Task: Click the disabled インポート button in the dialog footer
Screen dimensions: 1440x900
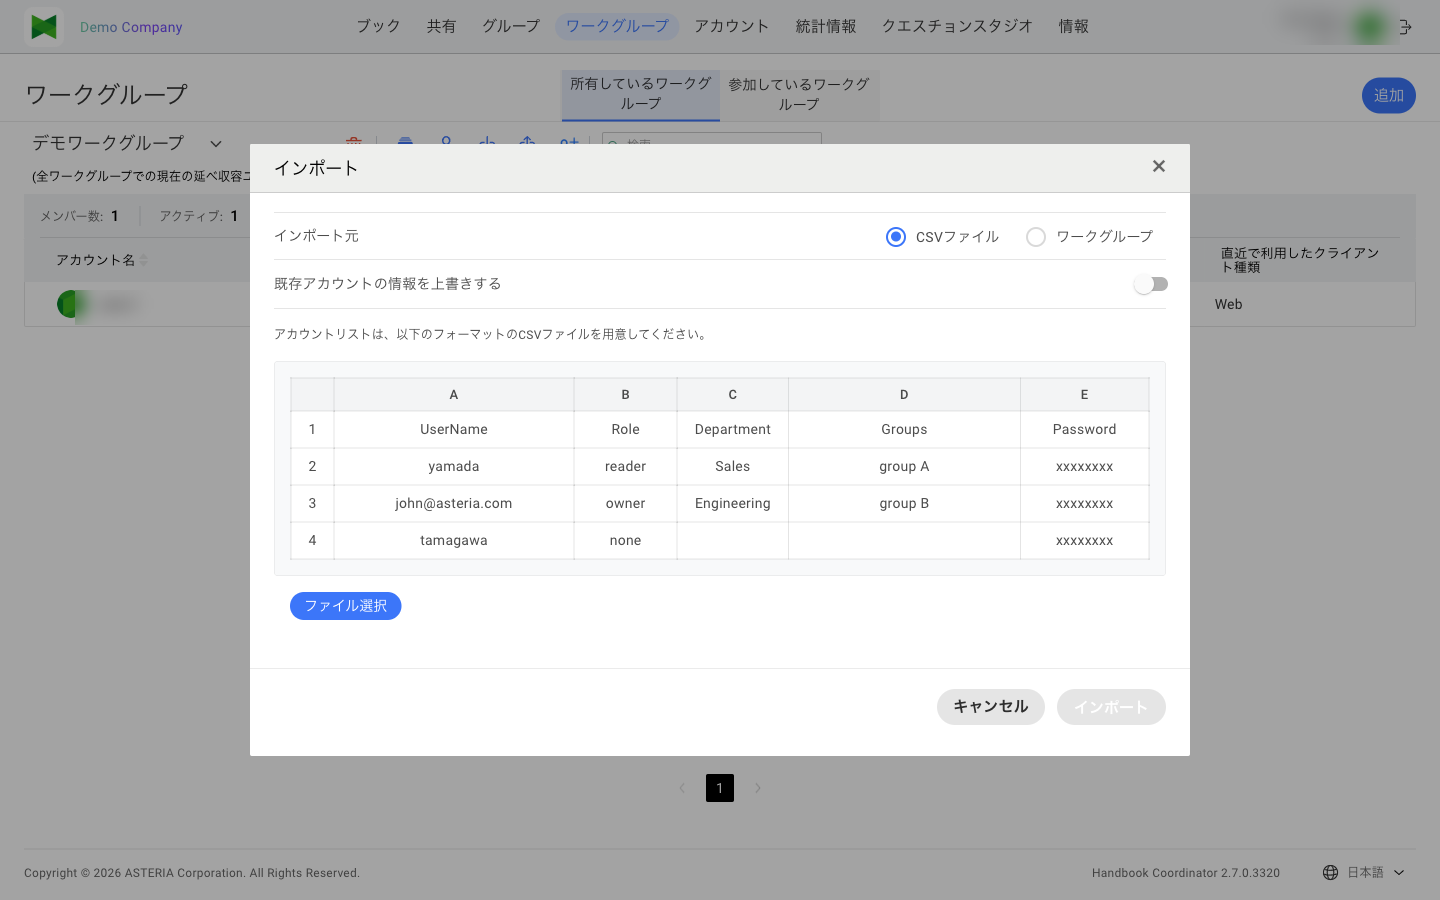Action: click(1111, 707)
